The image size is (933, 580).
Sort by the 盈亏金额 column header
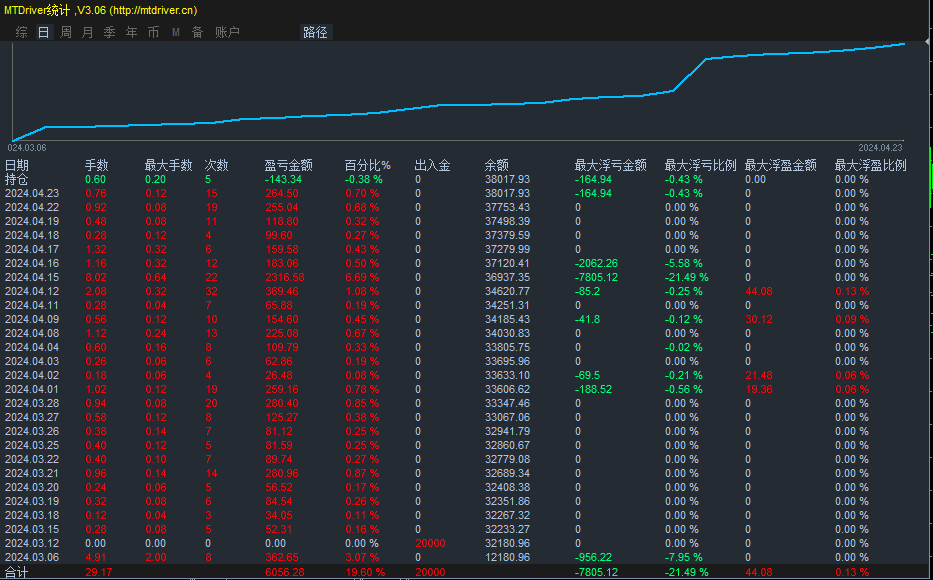click(289, 165)
